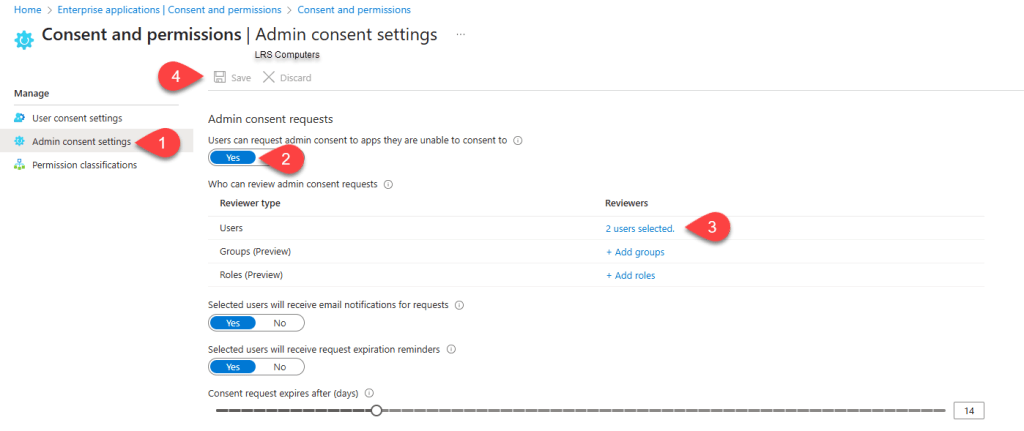The width and height of the screenshot is (1024, 431).
Task: Click the User consent settings icon
Action: (19, 118)
